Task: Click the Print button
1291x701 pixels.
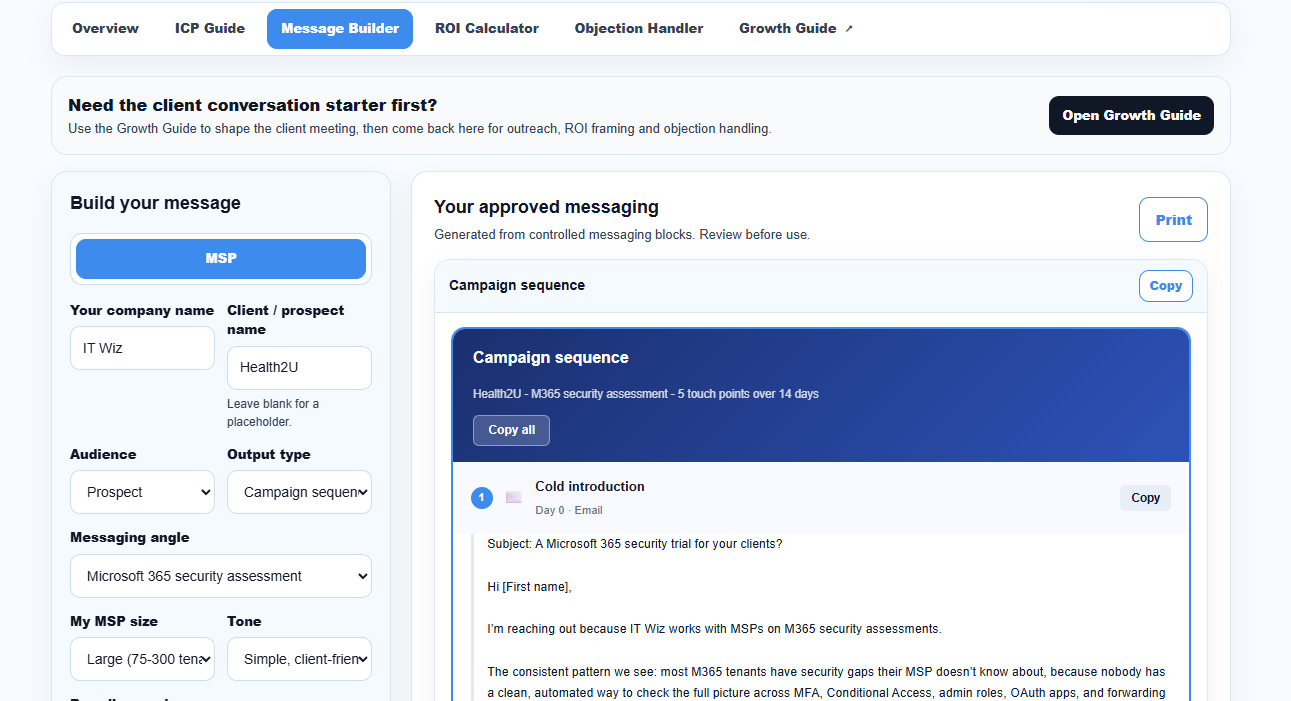Action: (1173, 220)
